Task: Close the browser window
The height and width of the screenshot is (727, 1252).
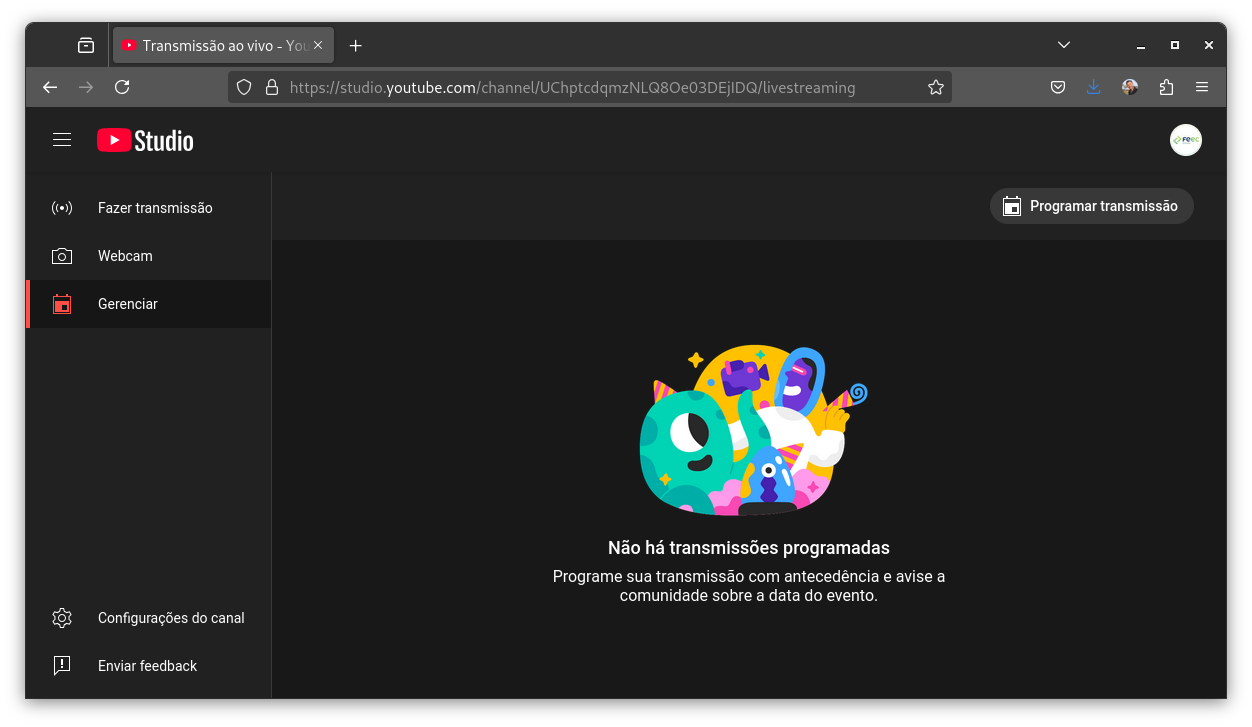Action: click(1209, 45)
